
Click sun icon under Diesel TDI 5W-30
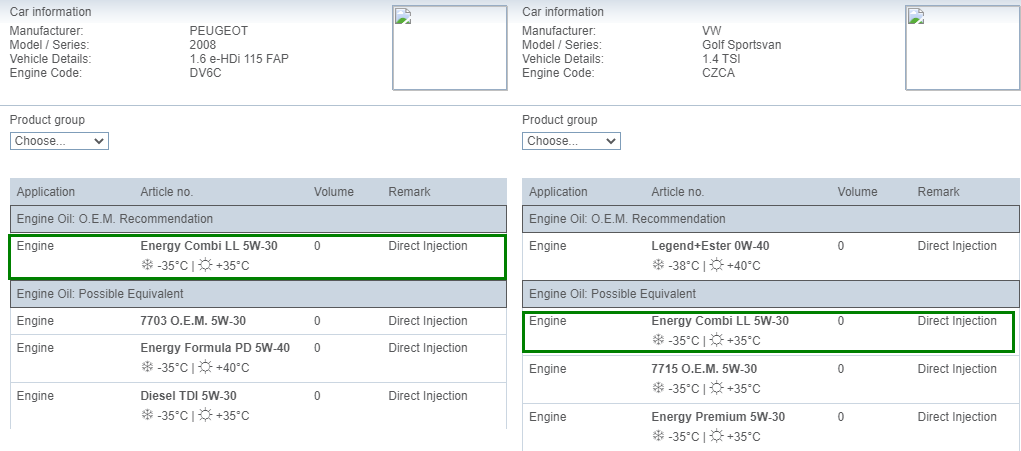pyautogui.click(x=205, y=415)
